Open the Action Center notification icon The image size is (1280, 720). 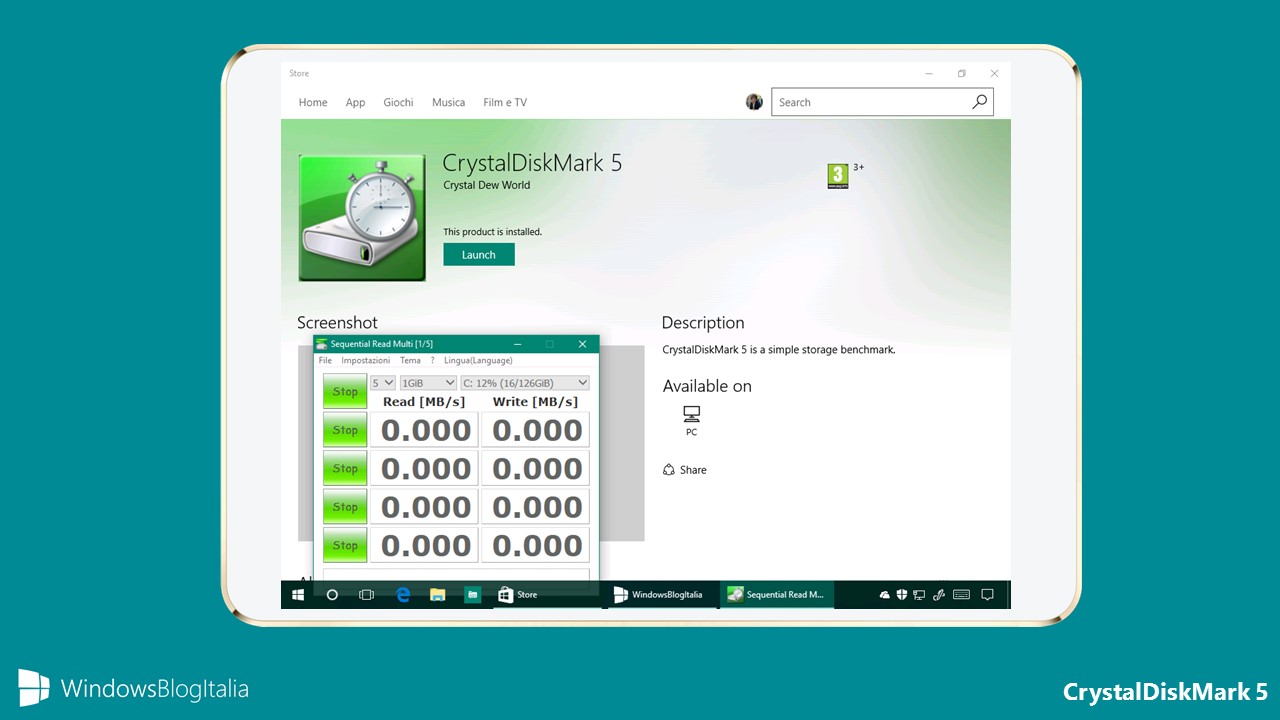pyautogui.click(x=988, y=595)
